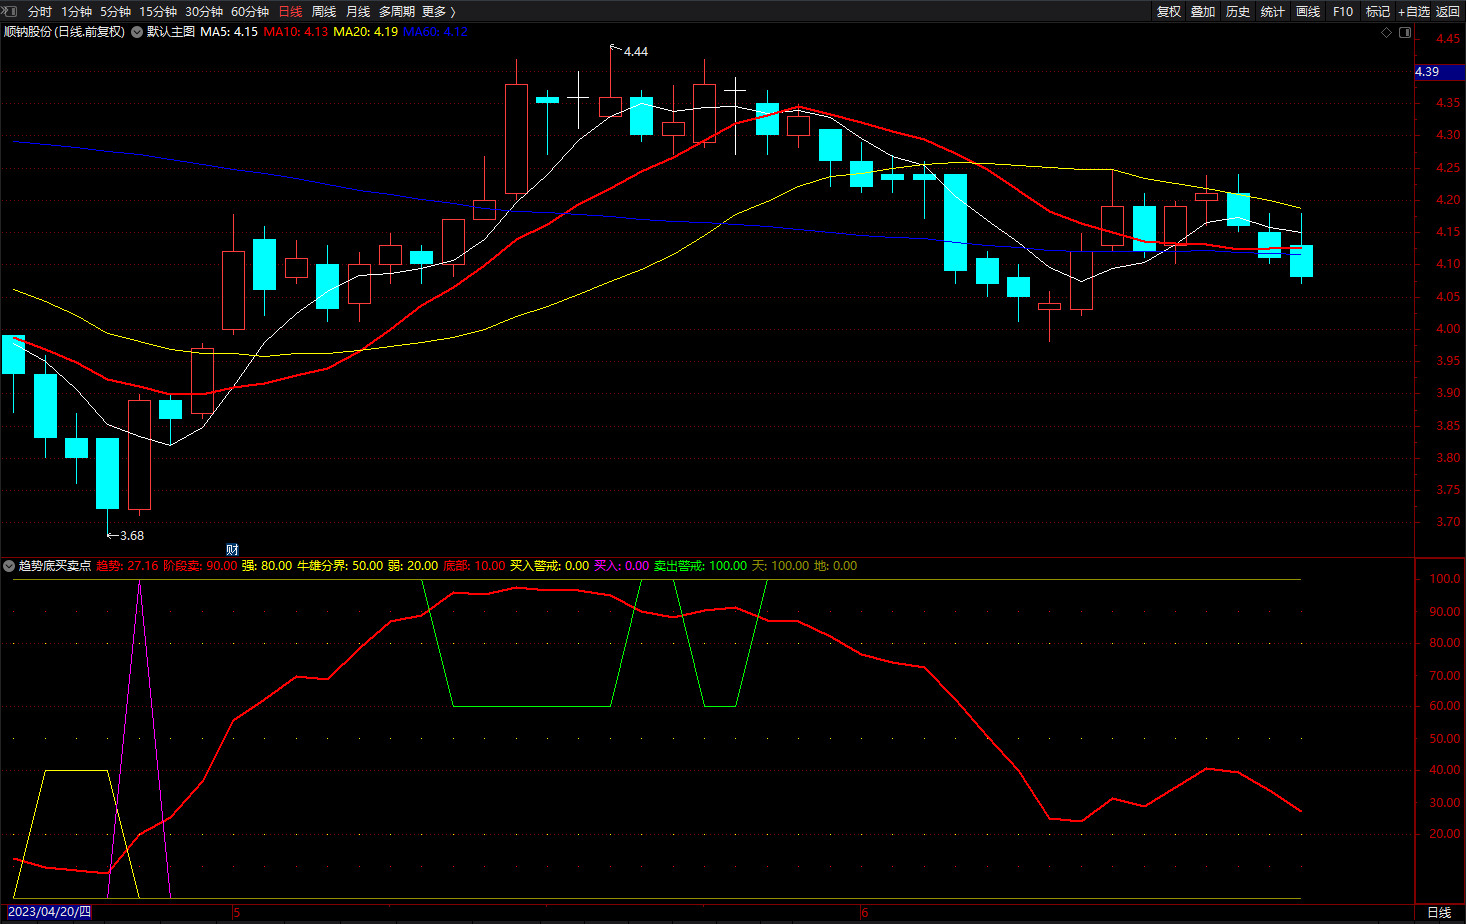Open the 画线 drawing tools
The height and width of the screenshot is (924, 1466).
pos(1308,11)
